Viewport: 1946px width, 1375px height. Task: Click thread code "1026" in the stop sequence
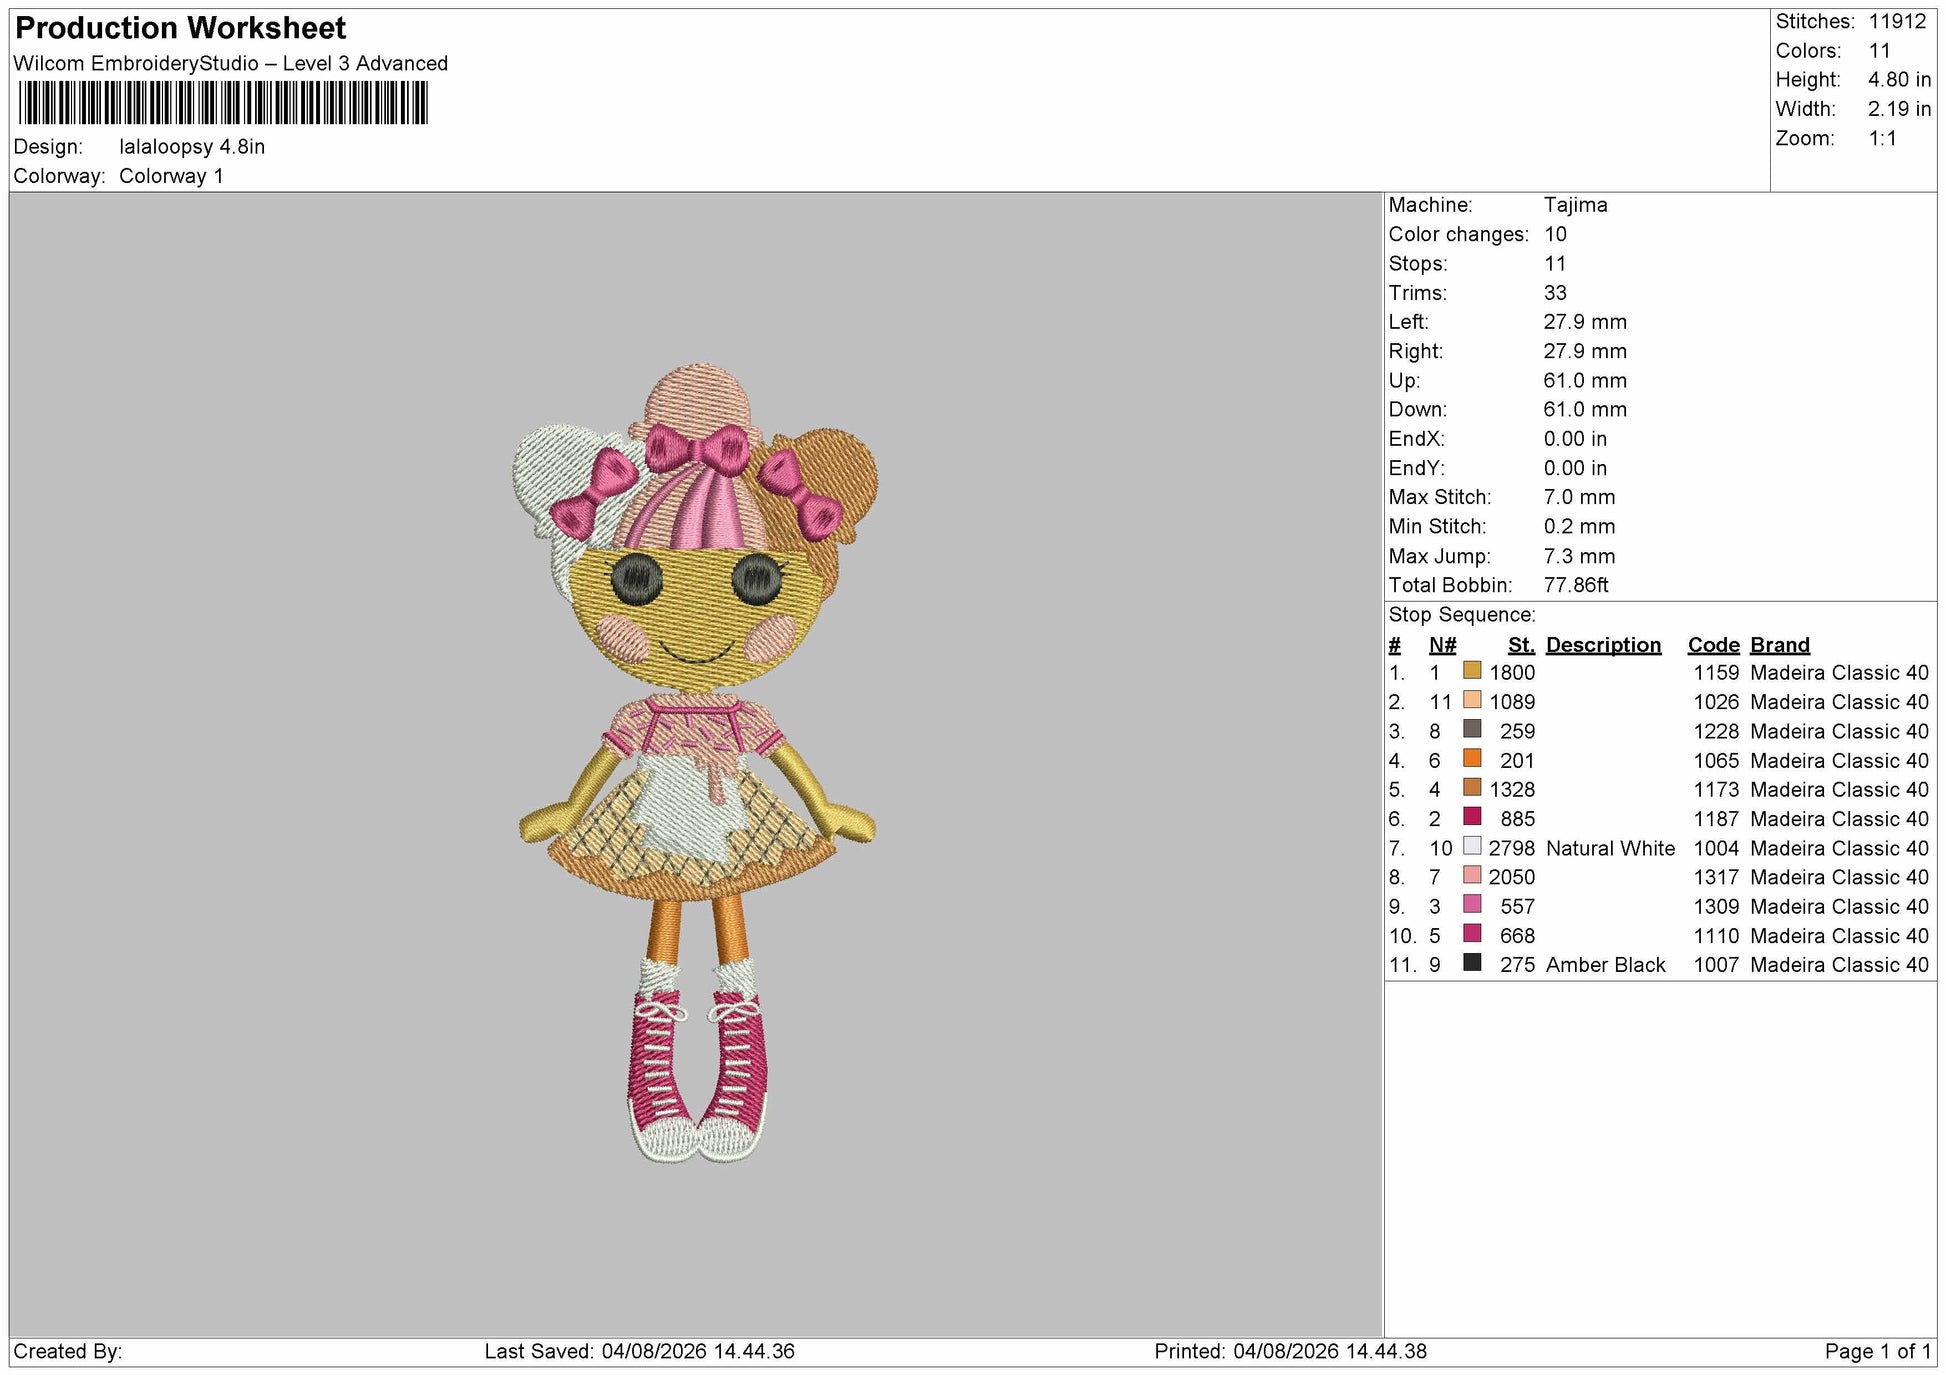coord(1716,702)
